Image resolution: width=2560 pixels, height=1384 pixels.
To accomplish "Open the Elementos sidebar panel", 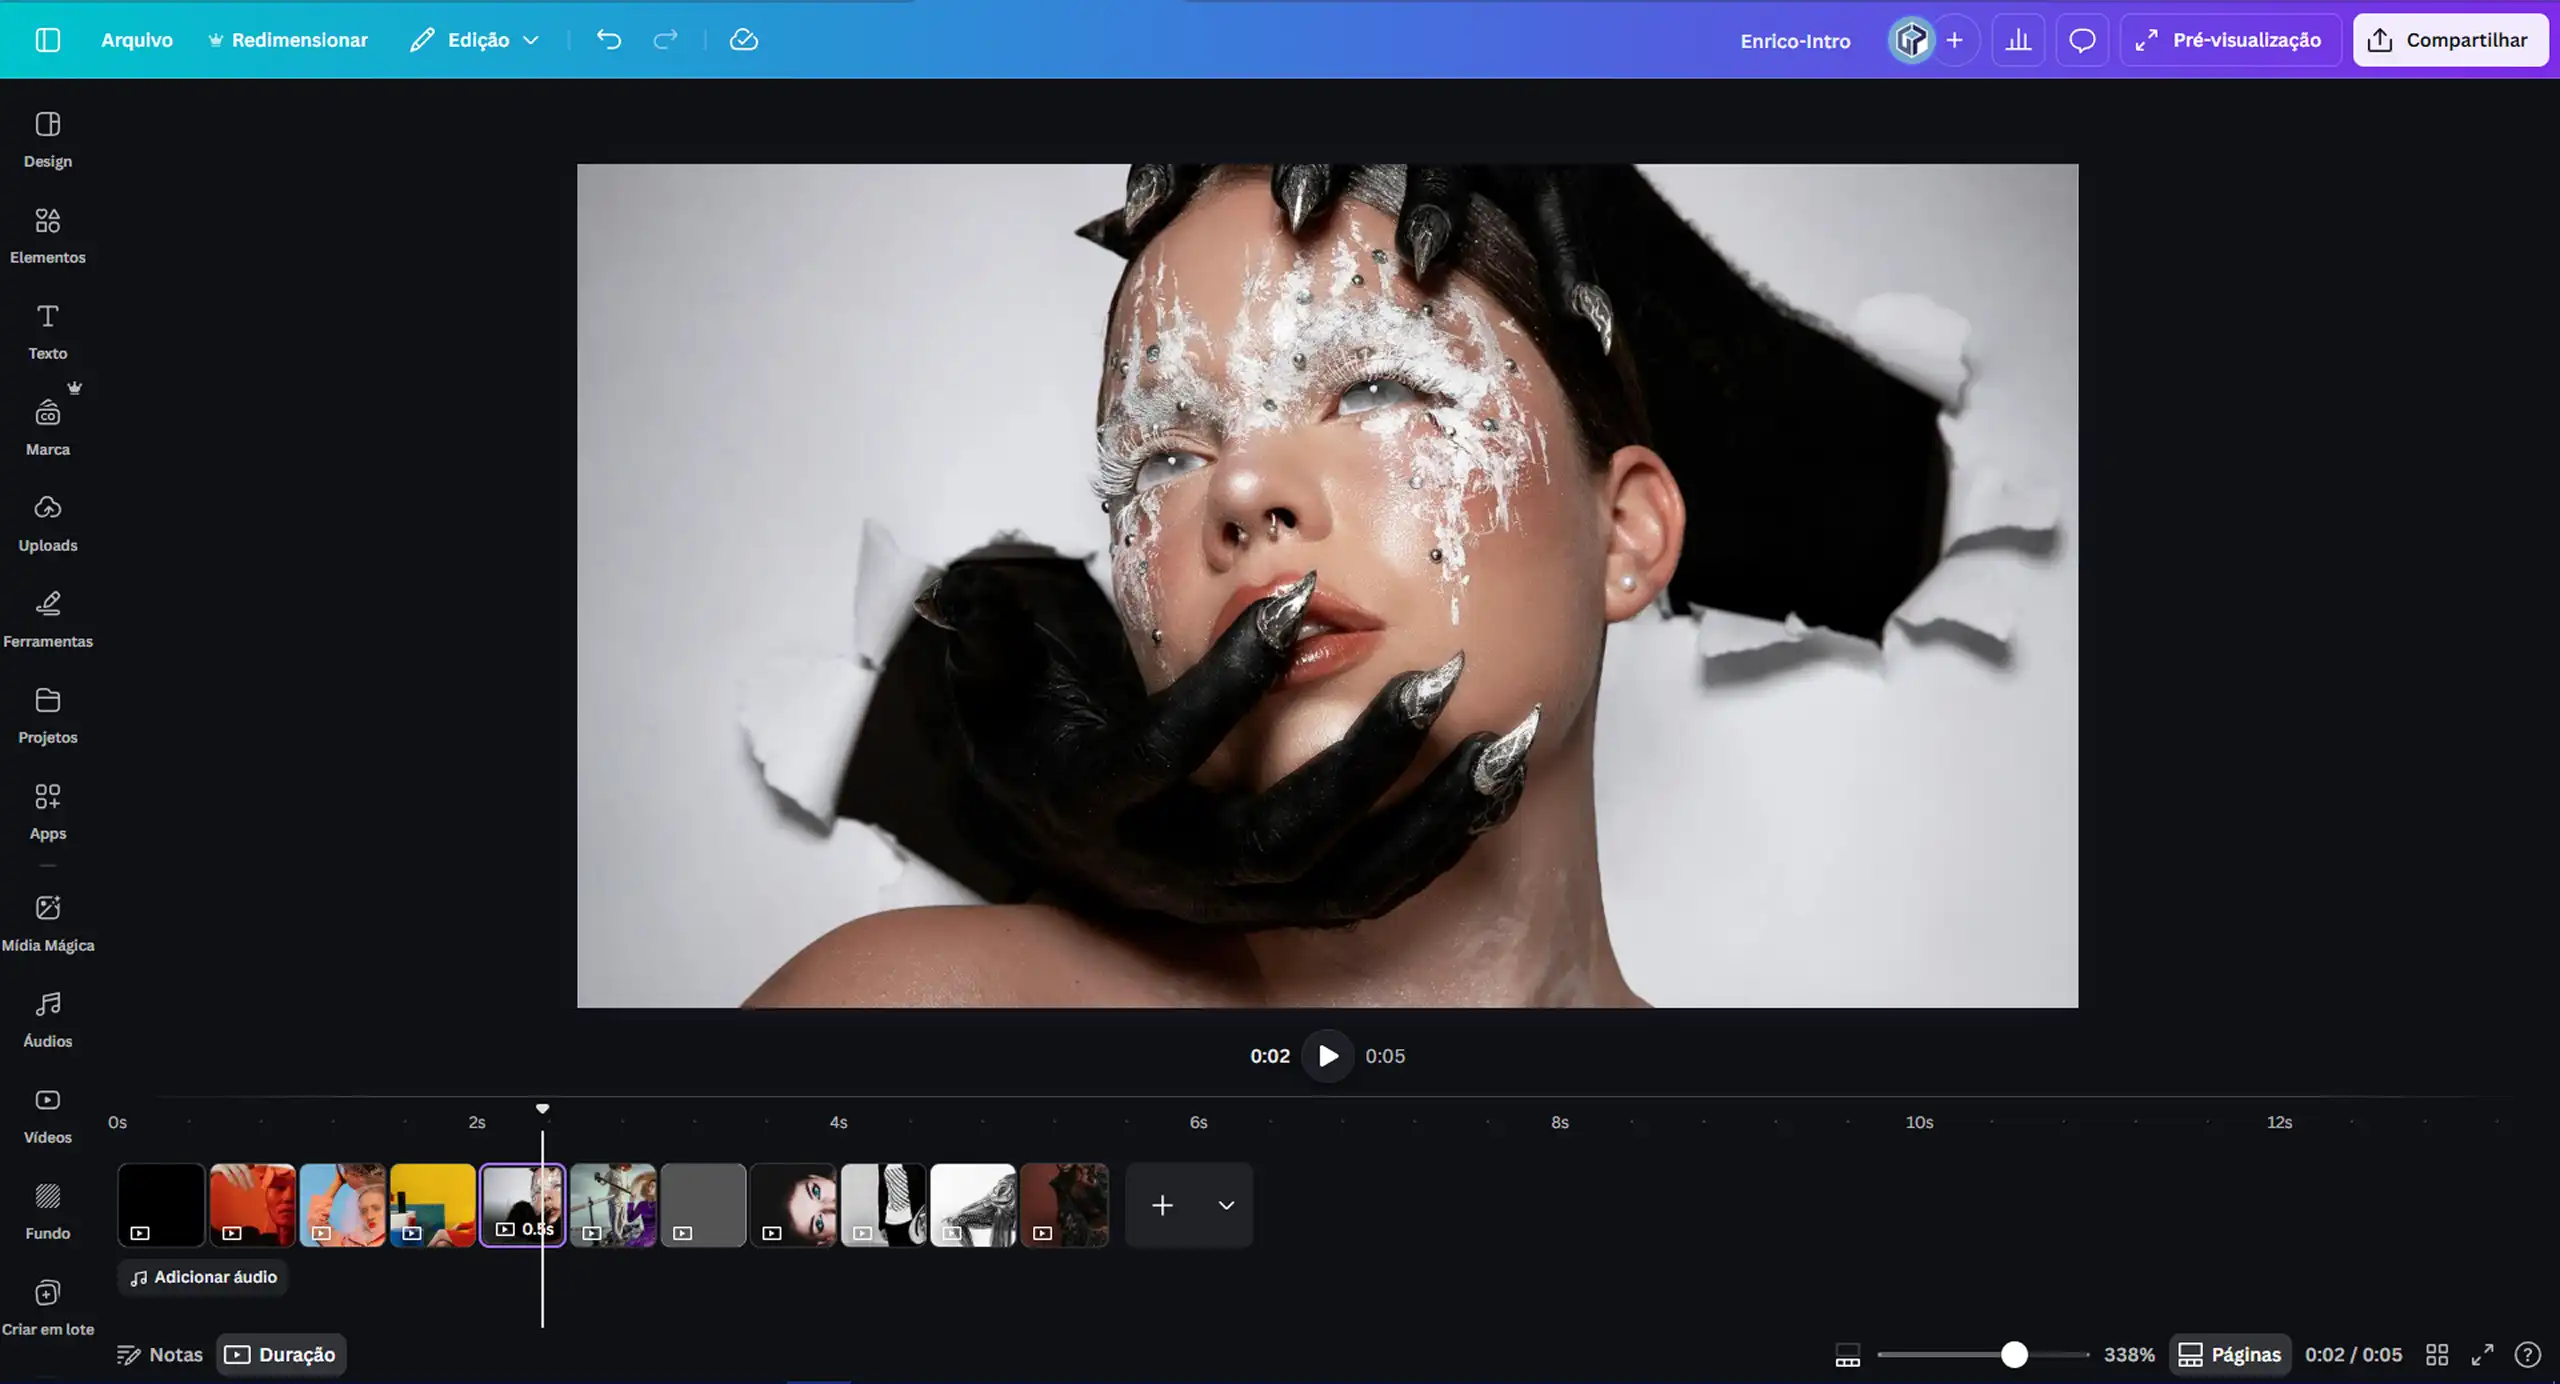I will click(47, 235).
